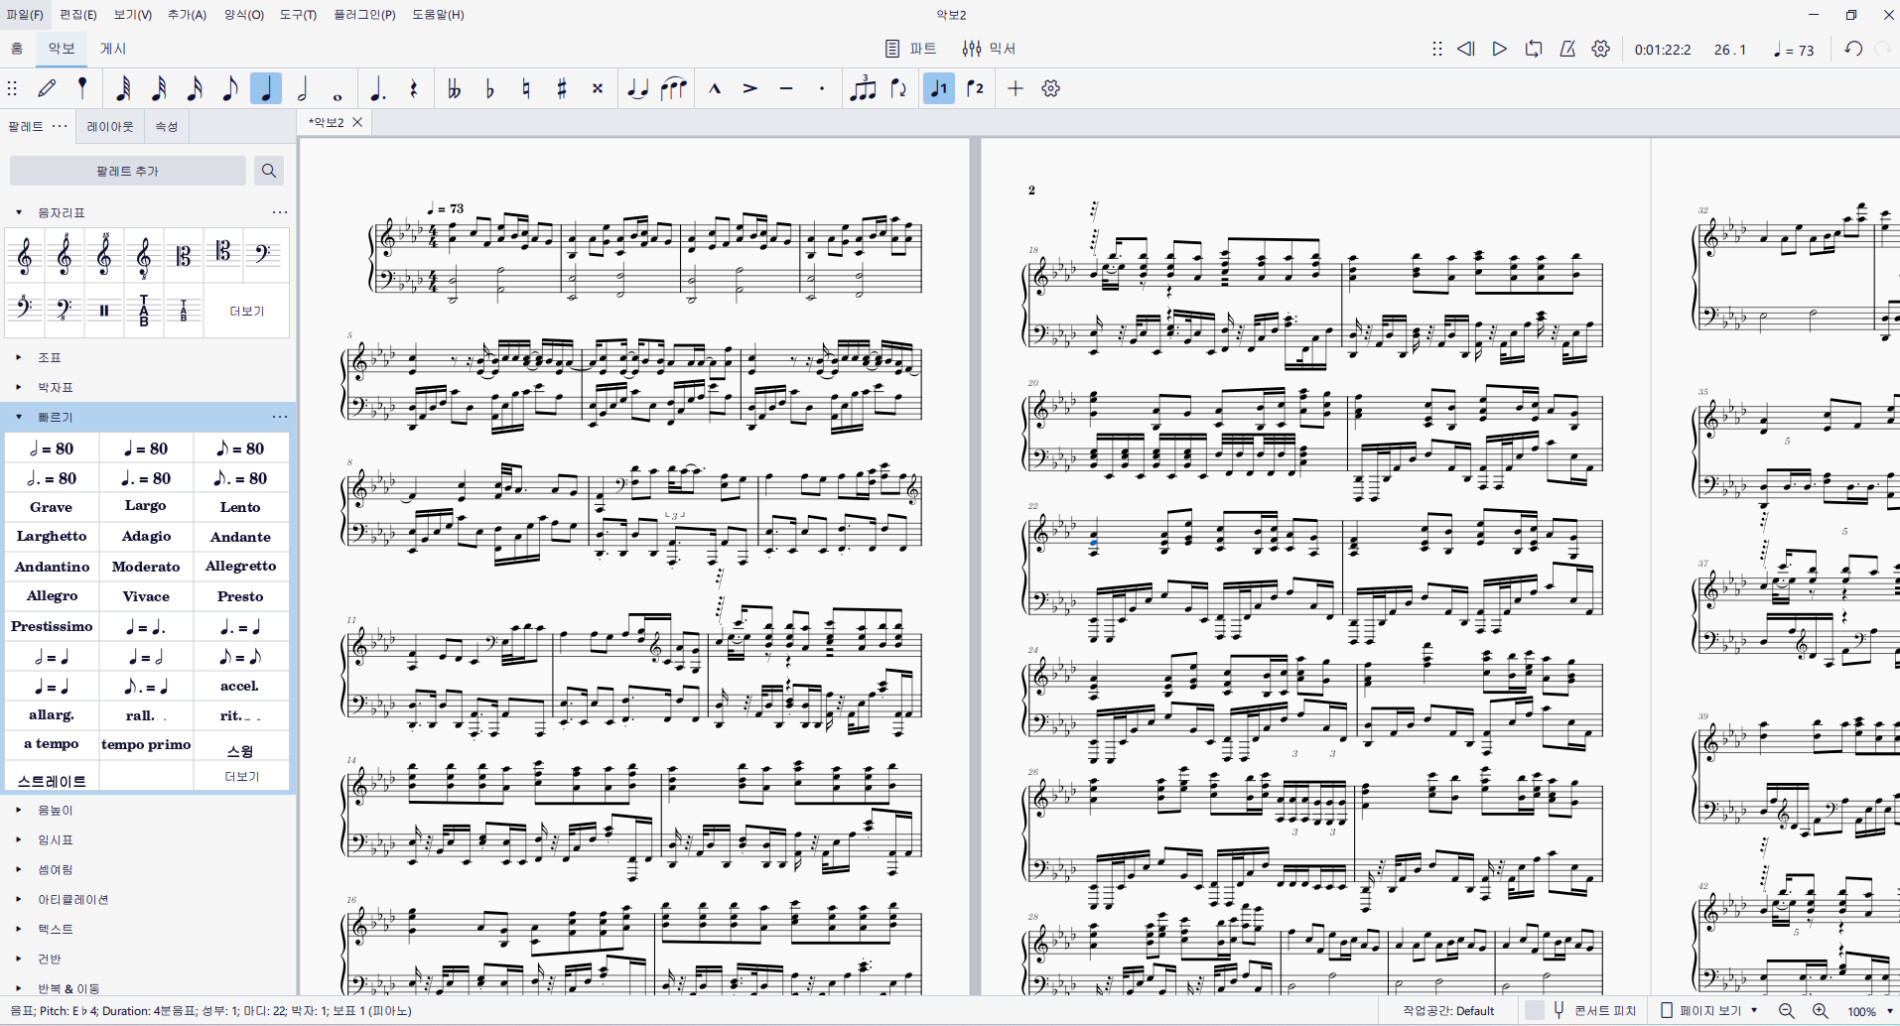Click the 팔레트 추가 button
1900x1026 pixels.
(x=127, y=171)
